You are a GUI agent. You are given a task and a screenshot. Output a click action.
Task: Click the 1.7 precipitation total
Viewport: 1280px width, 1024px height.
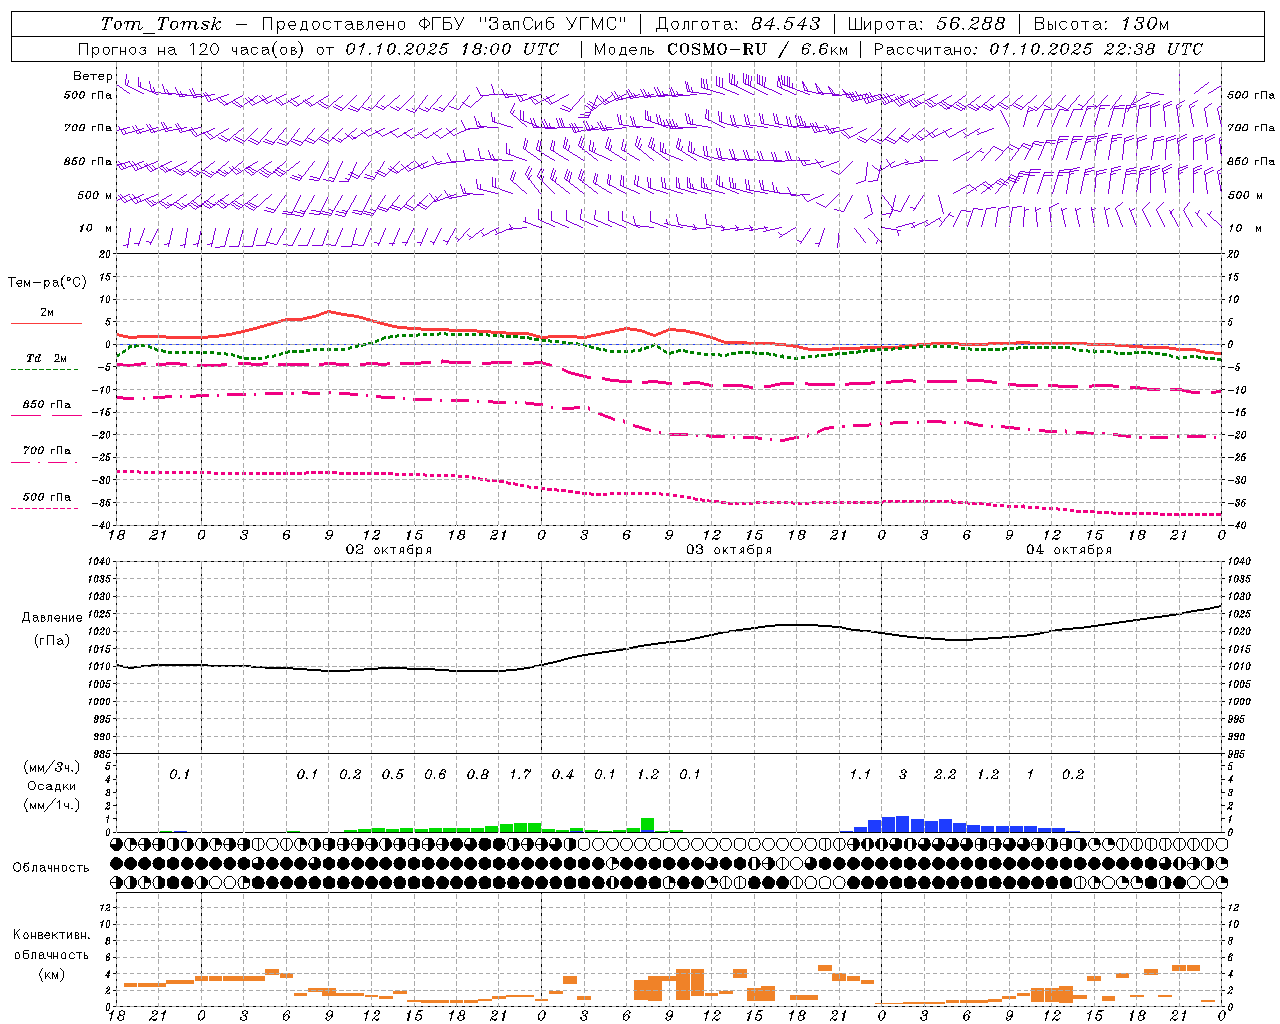click(x=520, y=774)
